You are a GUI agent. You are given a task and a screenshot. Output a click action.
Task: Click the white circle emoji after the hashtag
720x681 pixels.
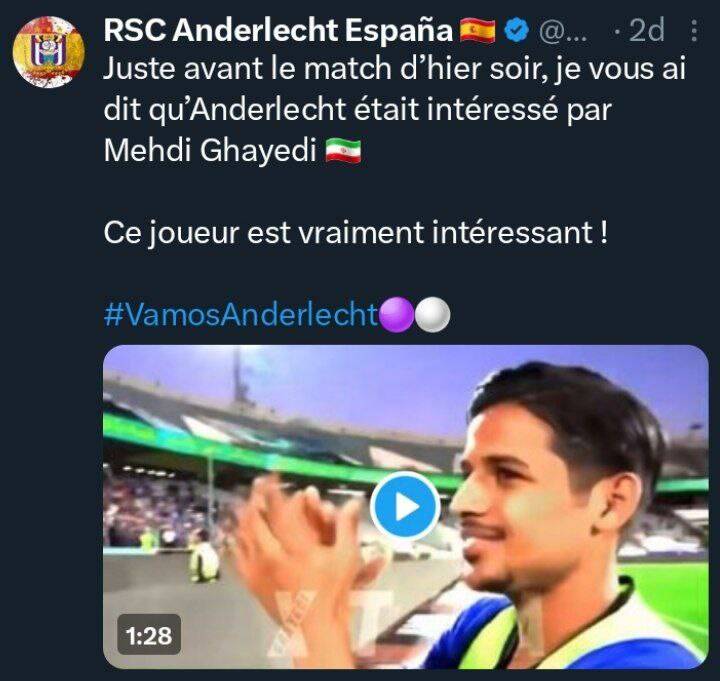(433, 315)
